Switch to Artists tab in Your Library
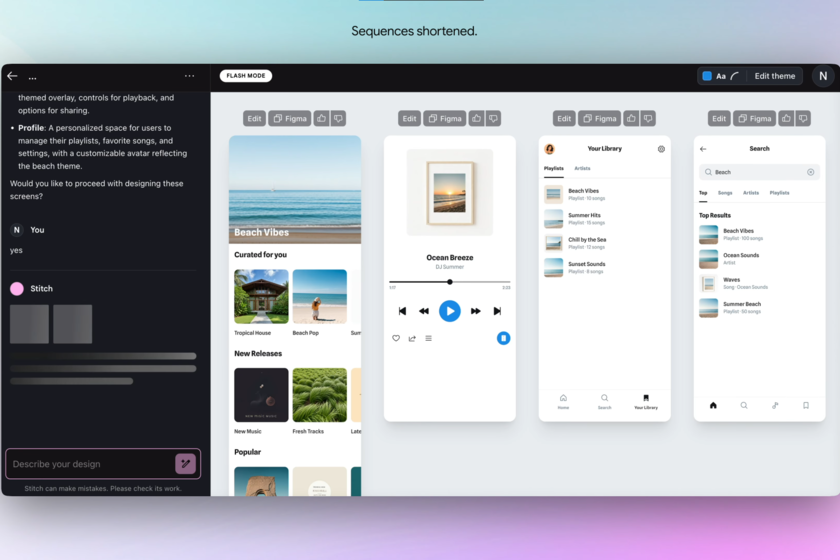840x560 pixels. 582,168
